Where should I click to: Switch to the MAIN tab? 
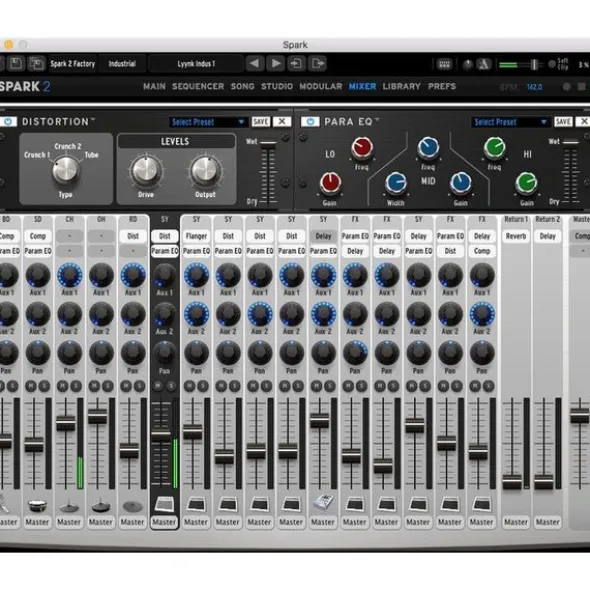click(x=154, y=86)
